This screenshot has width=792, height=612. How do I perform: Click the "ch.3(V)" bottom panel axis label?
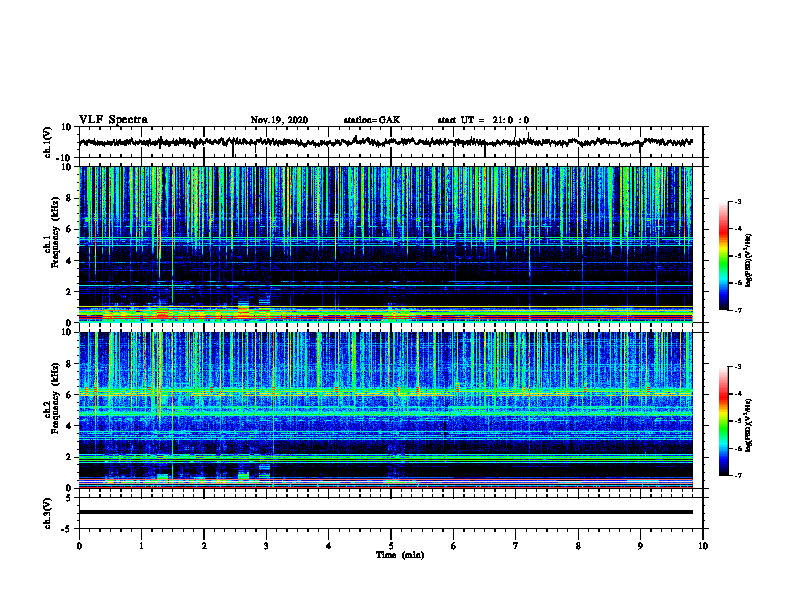click(x=48, y=514)
